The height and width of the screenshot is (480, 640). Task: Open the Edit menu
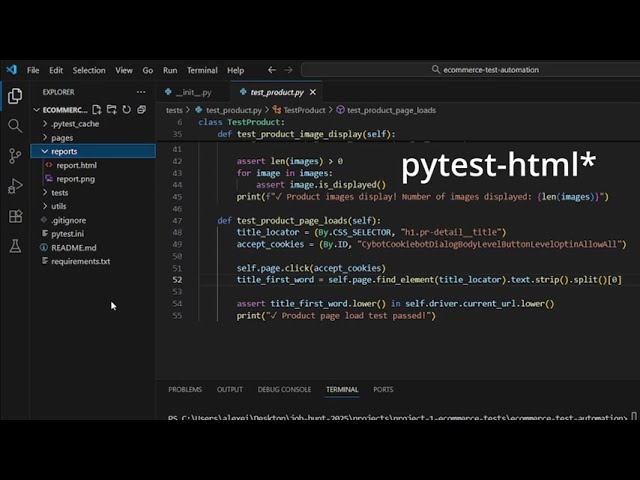56,70
